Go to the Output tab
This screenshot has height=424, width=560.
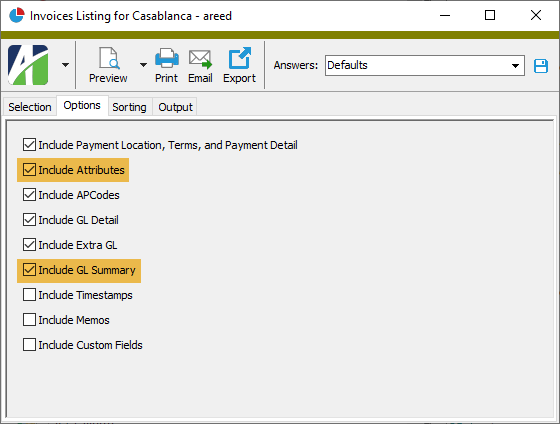[175, 107]
